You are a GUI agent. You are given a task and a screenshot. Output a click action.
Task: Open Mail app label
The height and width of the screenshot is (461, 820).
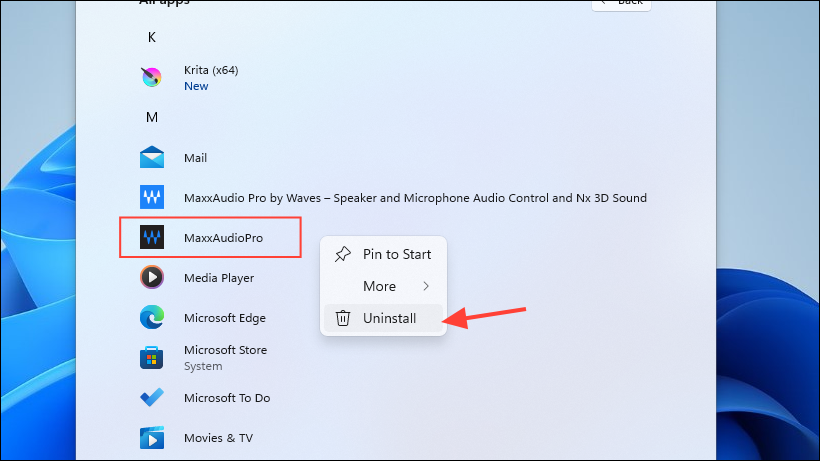pos(196,158)
